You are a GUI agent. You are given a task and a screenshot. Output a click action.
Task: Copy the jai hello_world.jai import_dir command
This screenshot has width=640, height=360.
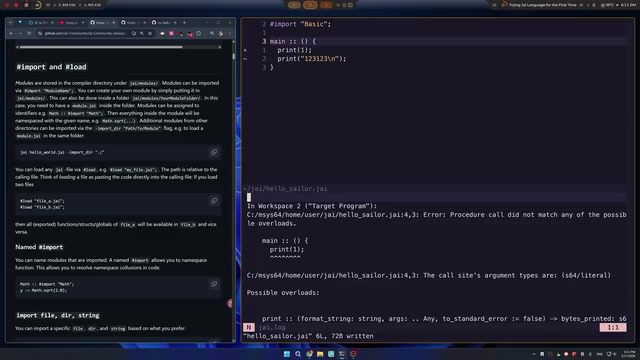pyautogui.click(x=214, y=152)
